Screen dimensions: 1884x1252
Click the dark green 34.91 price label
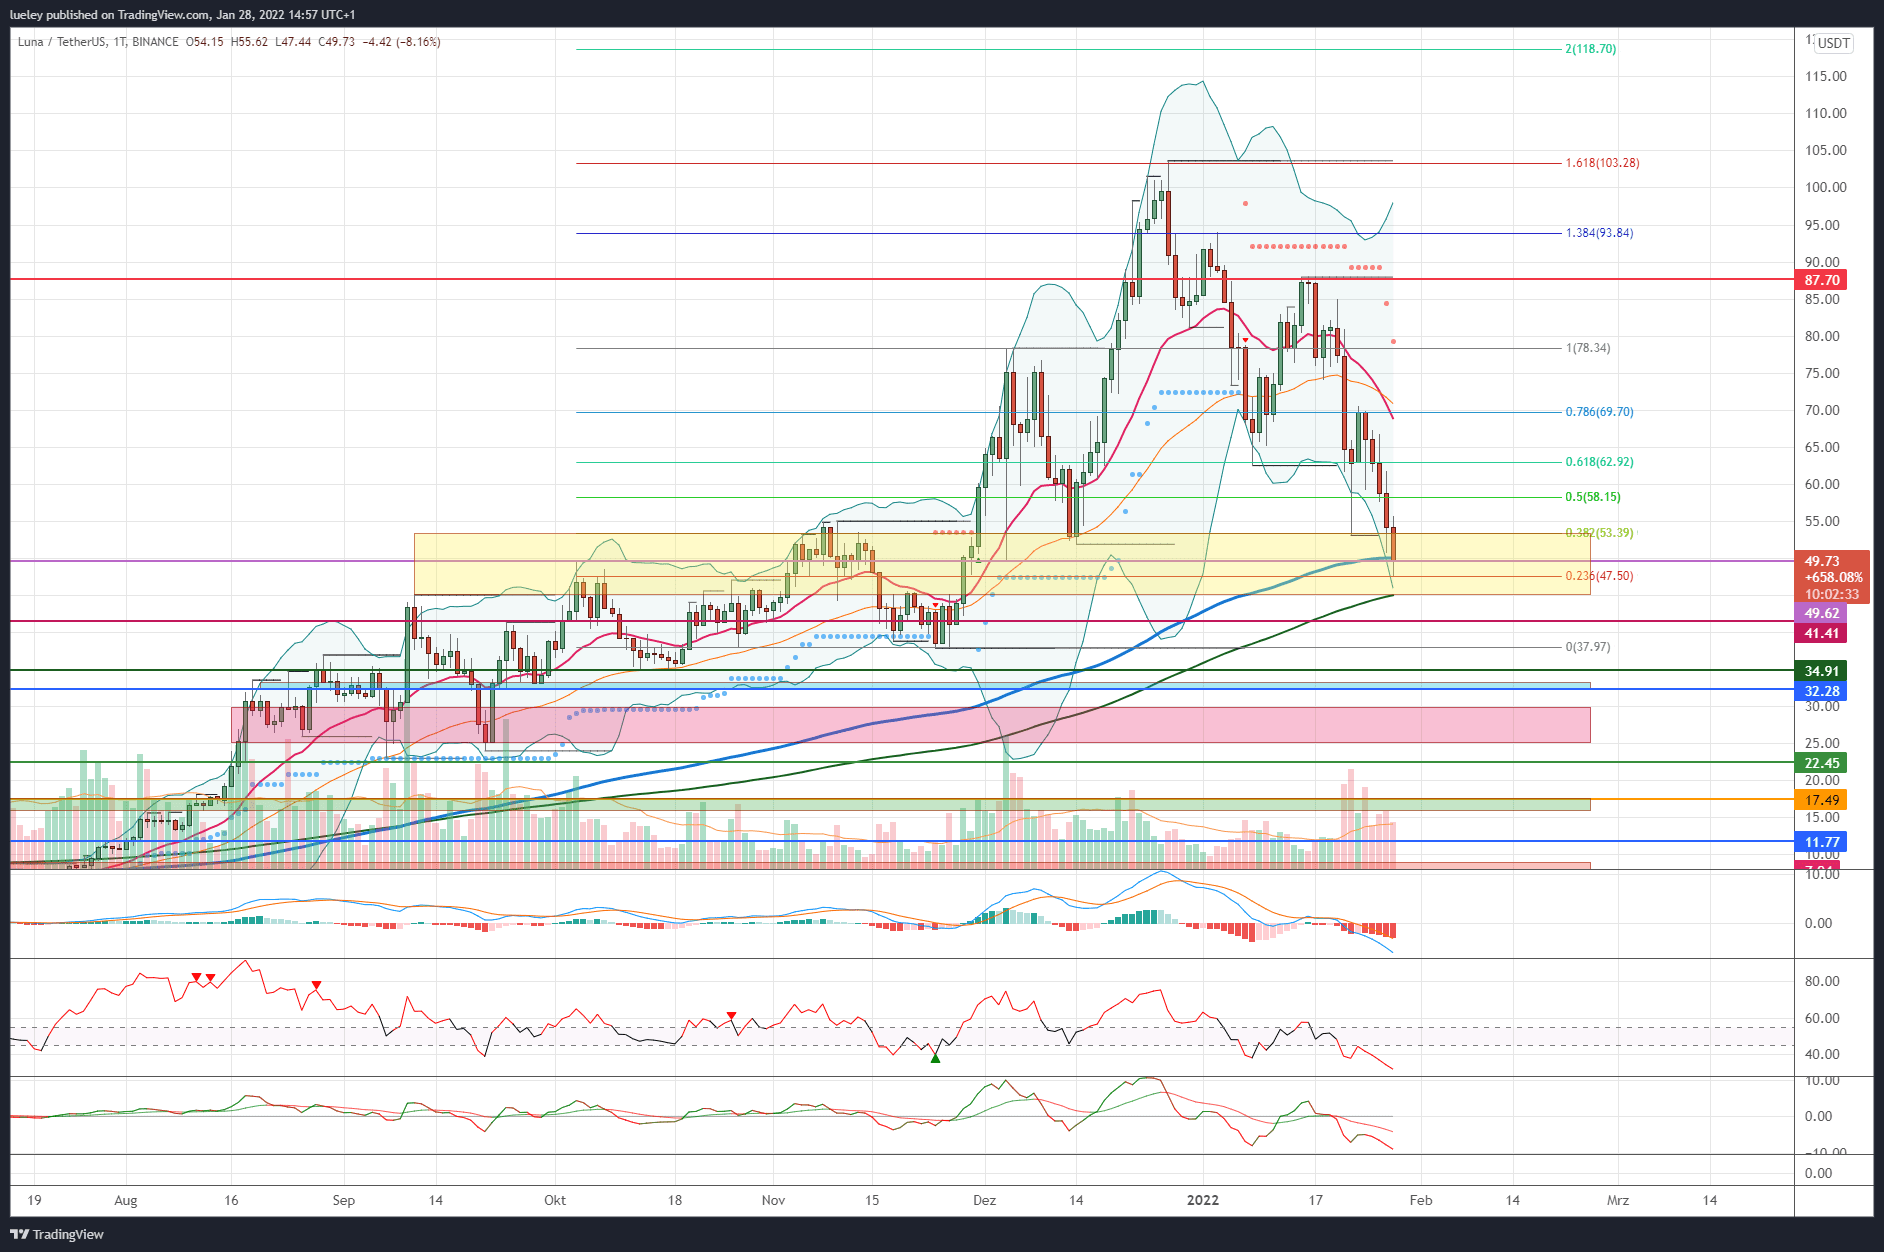point(1821,671)
